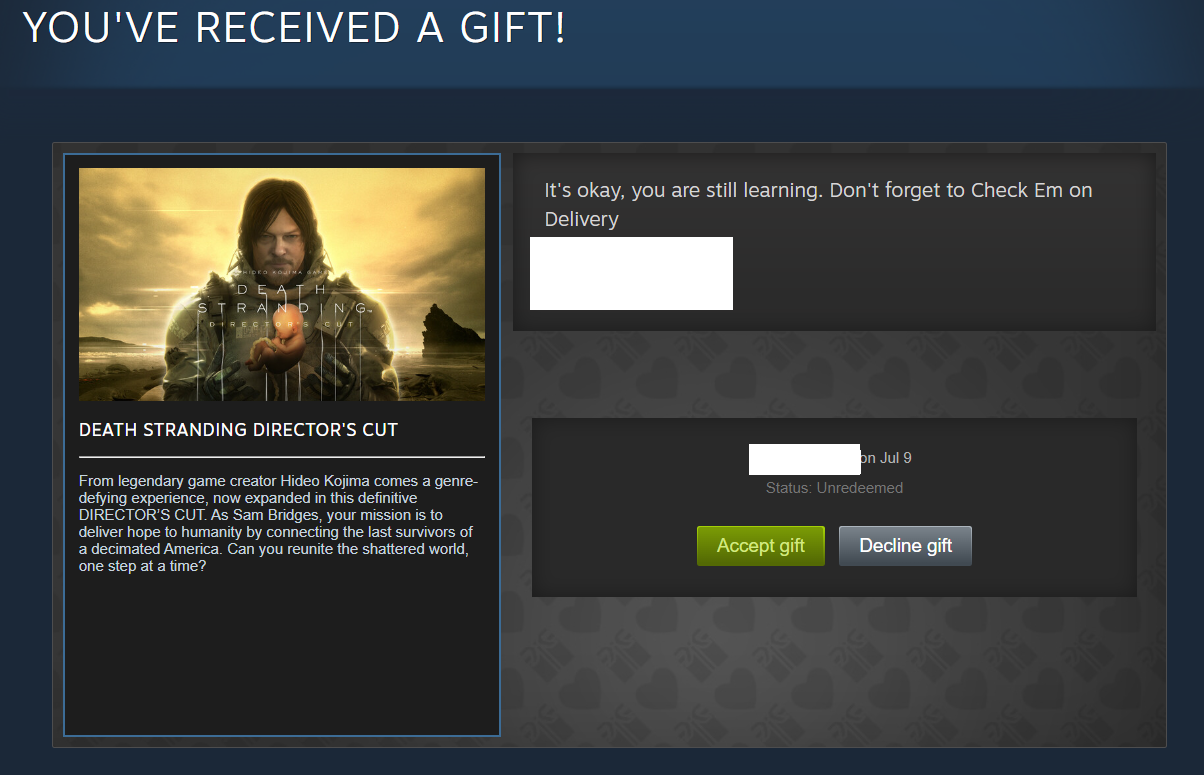Click the DEATH STRANDING DIRECTOR'S CUT title
Image resolution: width=1204 pixels, height=775 pixels.
pyautogui.click(x=238, y=430)
